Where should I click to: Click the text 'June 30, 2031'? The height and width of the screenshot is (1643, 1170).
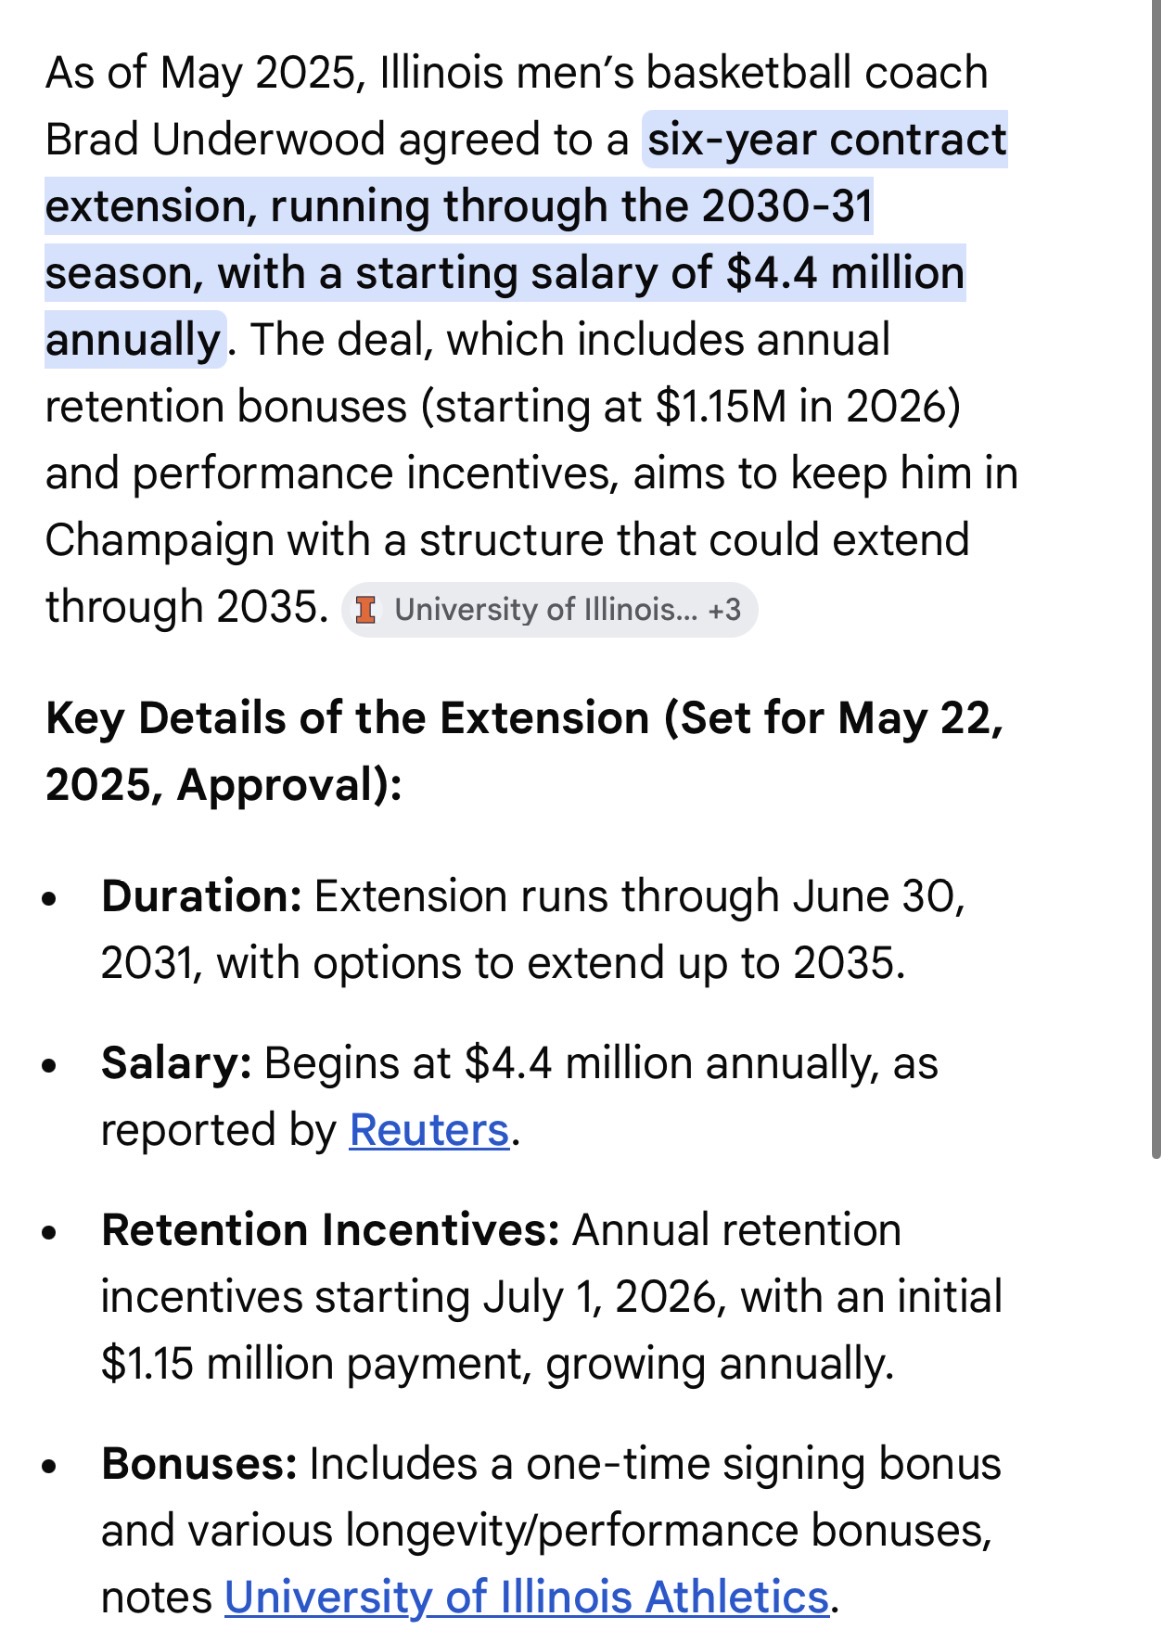point(878,897)
